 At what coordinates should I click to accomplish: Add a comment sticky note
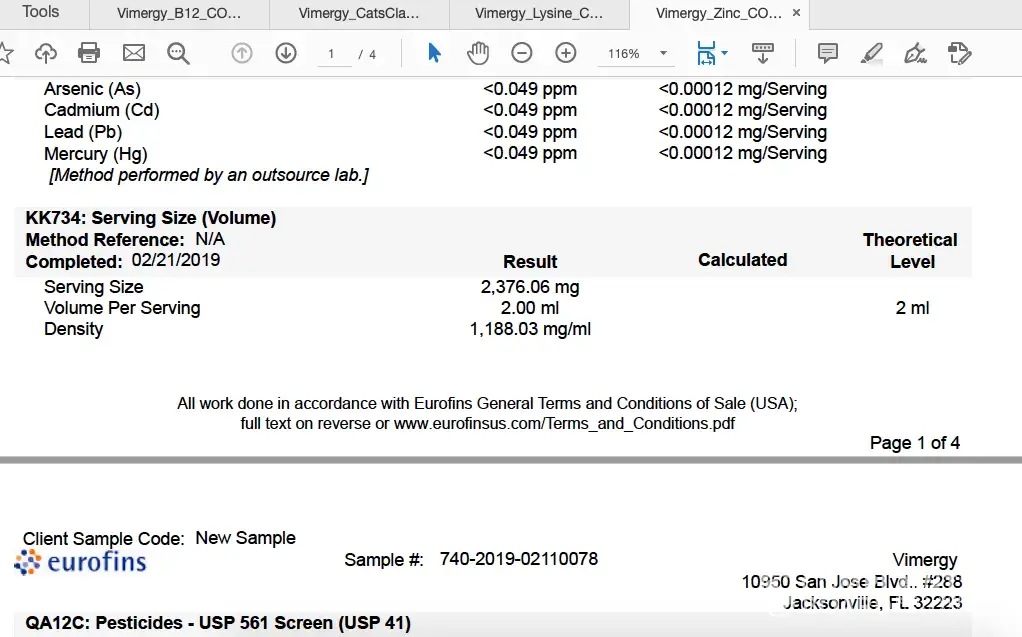click(x=828, y=53)
